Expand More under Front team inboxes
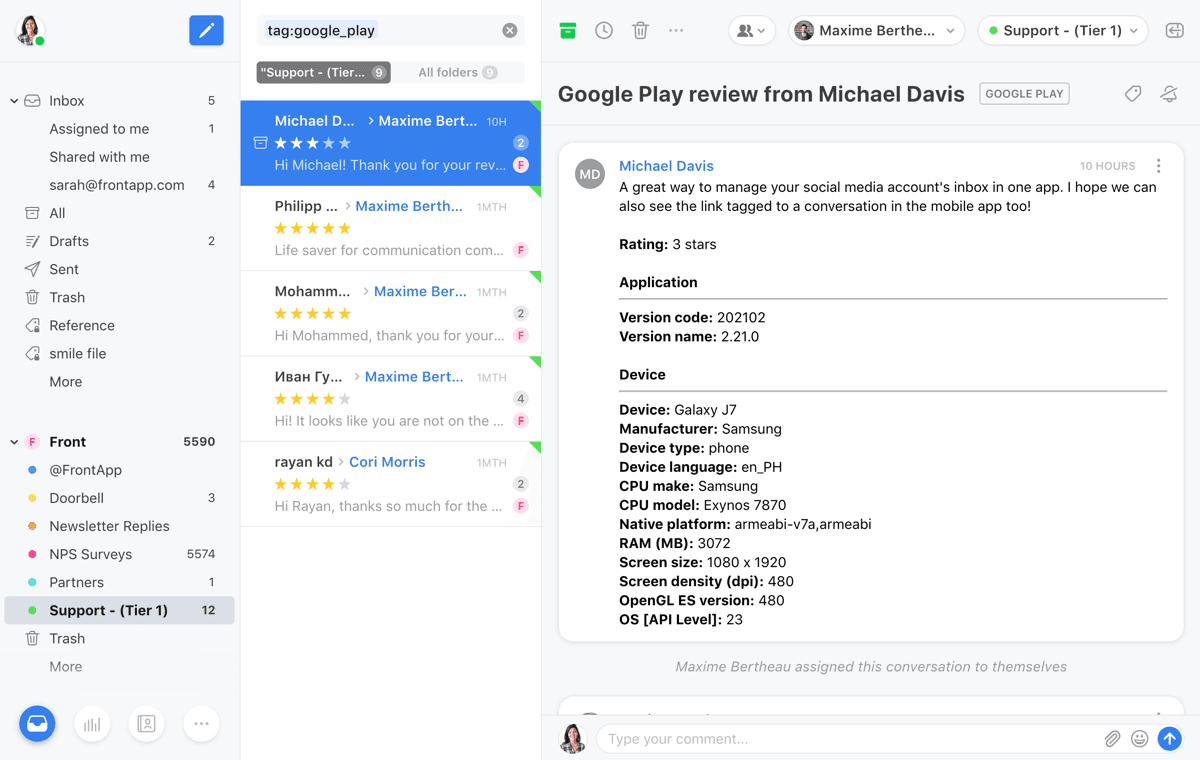The width and height of the screenshot is (1200, 760). tap(66, 667)
